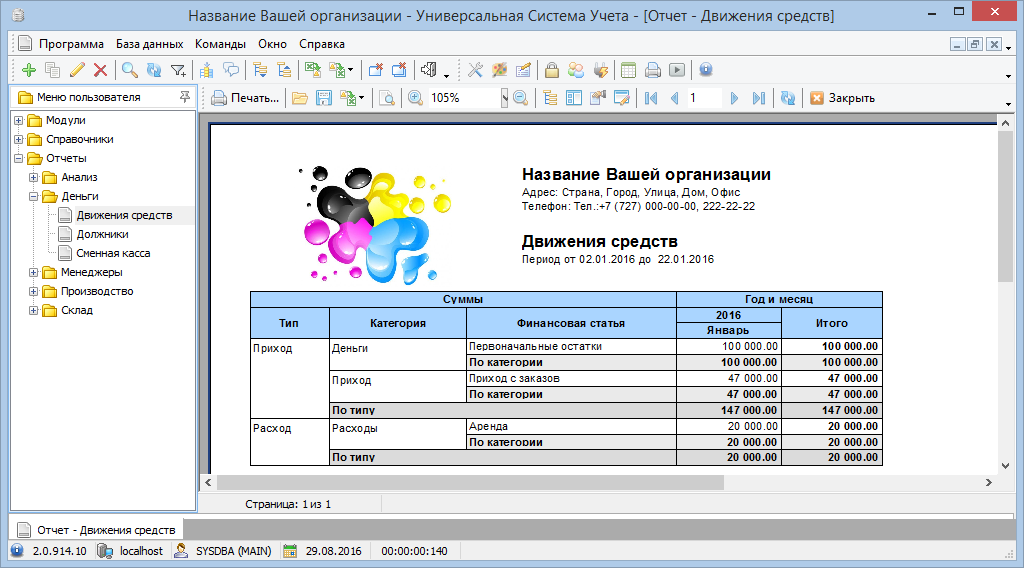Click the magnifier Search icon in main toolbar
Screen dimensions: 1024x568
(x=130, y=70)
